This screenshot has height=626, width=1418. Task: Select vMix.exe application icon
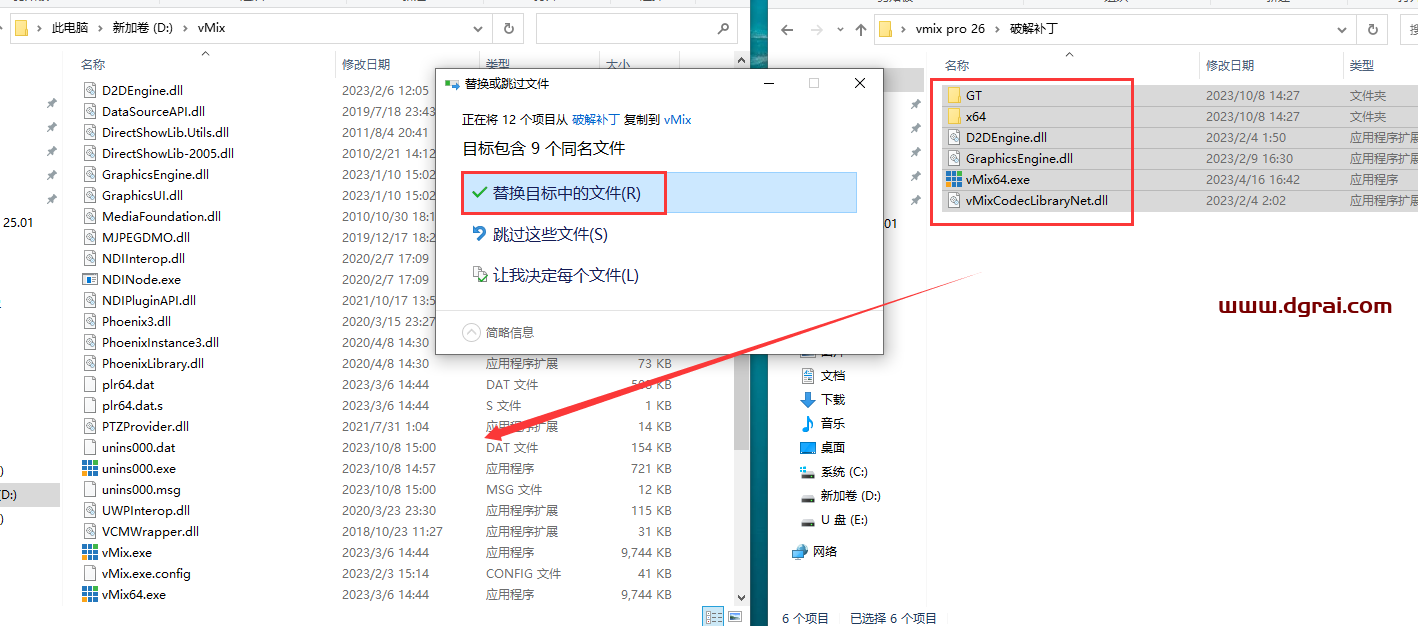[x=90, y=552]
